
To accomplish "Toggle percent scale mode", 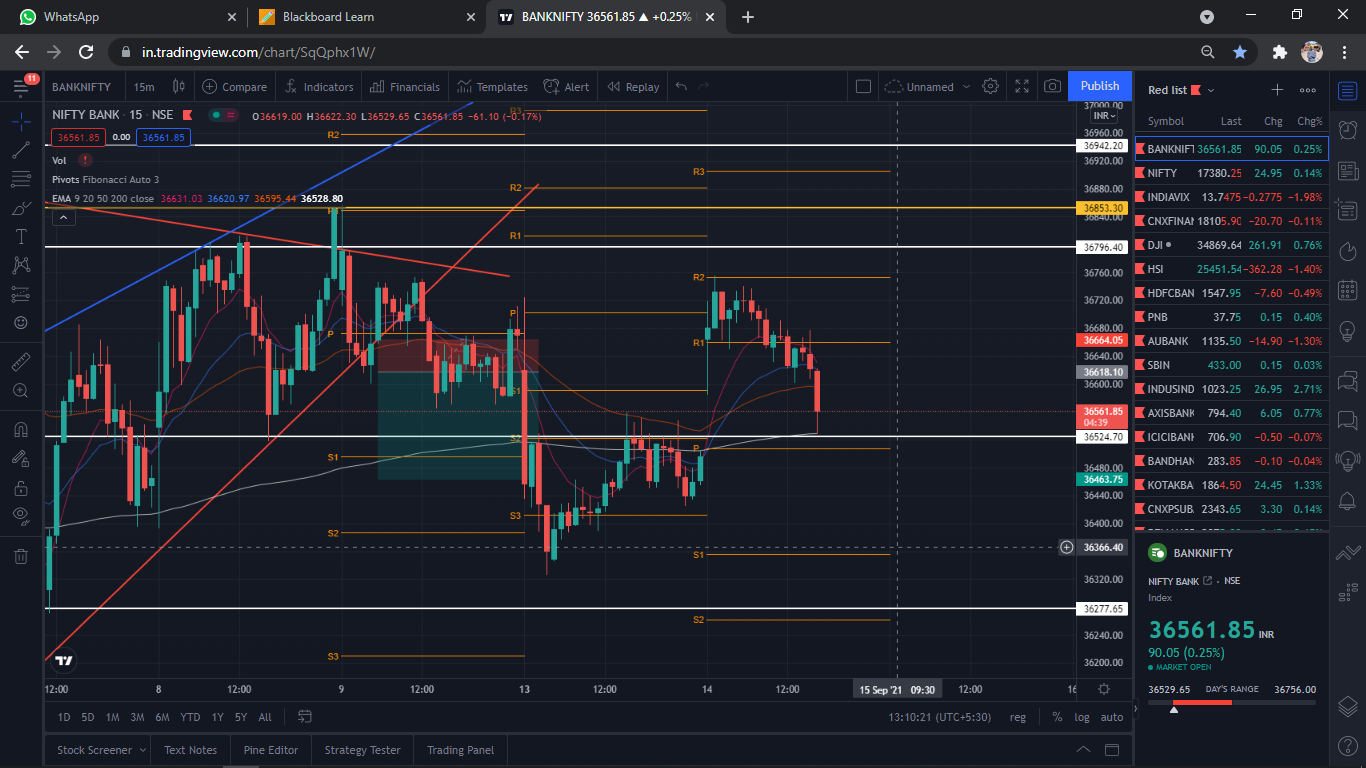I will [1057, 717].
